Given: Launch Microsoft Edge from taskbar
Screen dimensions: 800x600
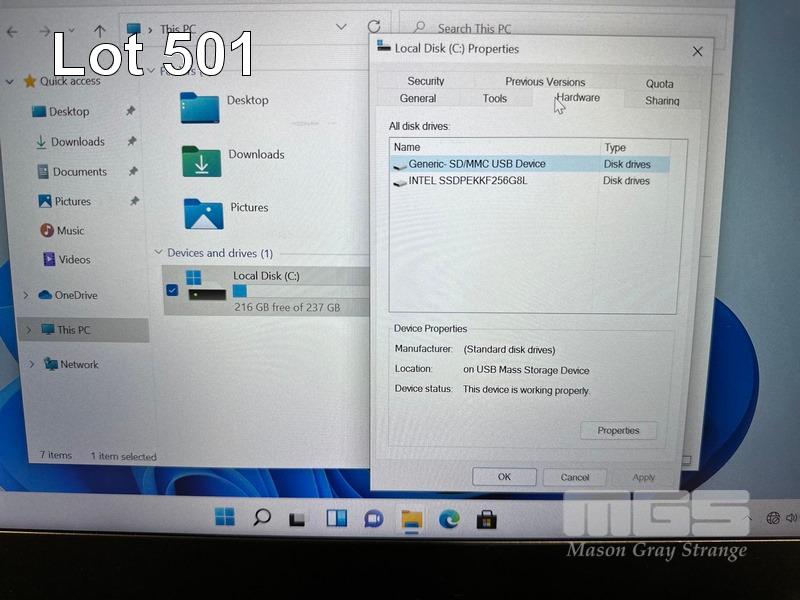Looking at the screenshot, I should 448,519.
